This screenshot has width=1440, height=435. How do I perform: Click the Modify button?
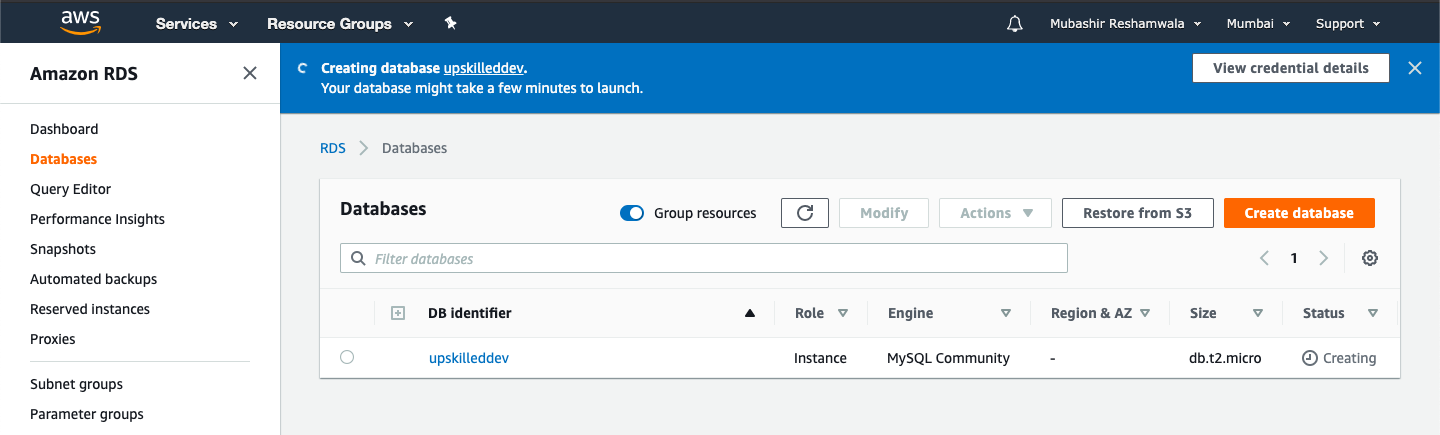pyautogui.click(x=884, y=213)
